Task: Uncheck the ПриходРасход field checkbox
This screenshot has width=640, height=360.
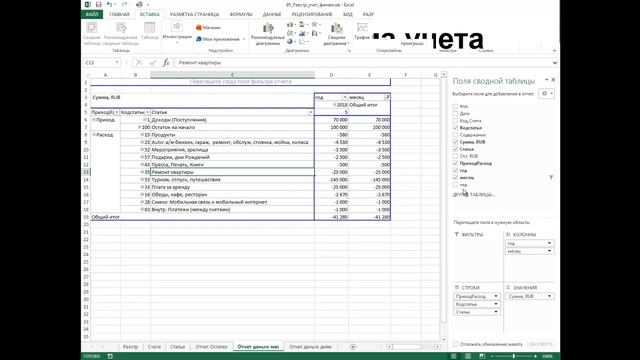Action: 455,163
